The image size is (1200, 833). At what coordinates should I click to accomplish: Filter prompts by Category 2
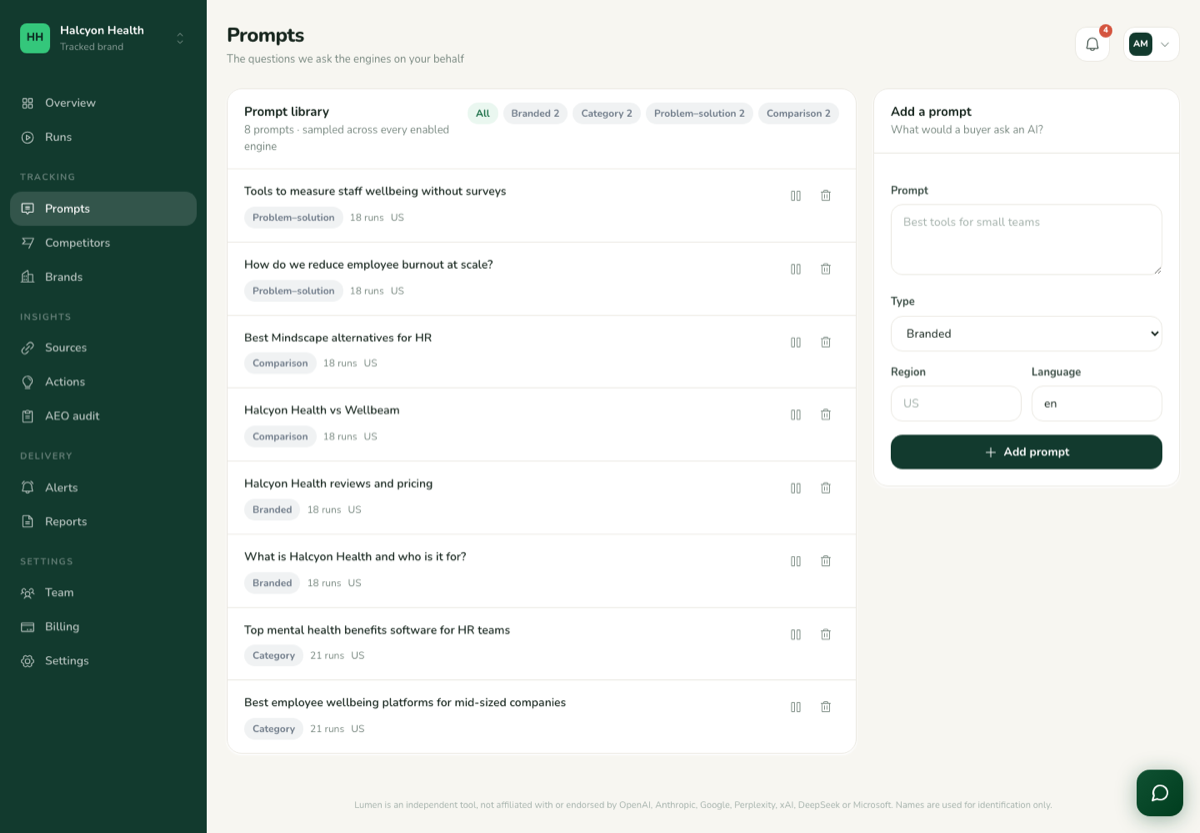pos(607,114)
